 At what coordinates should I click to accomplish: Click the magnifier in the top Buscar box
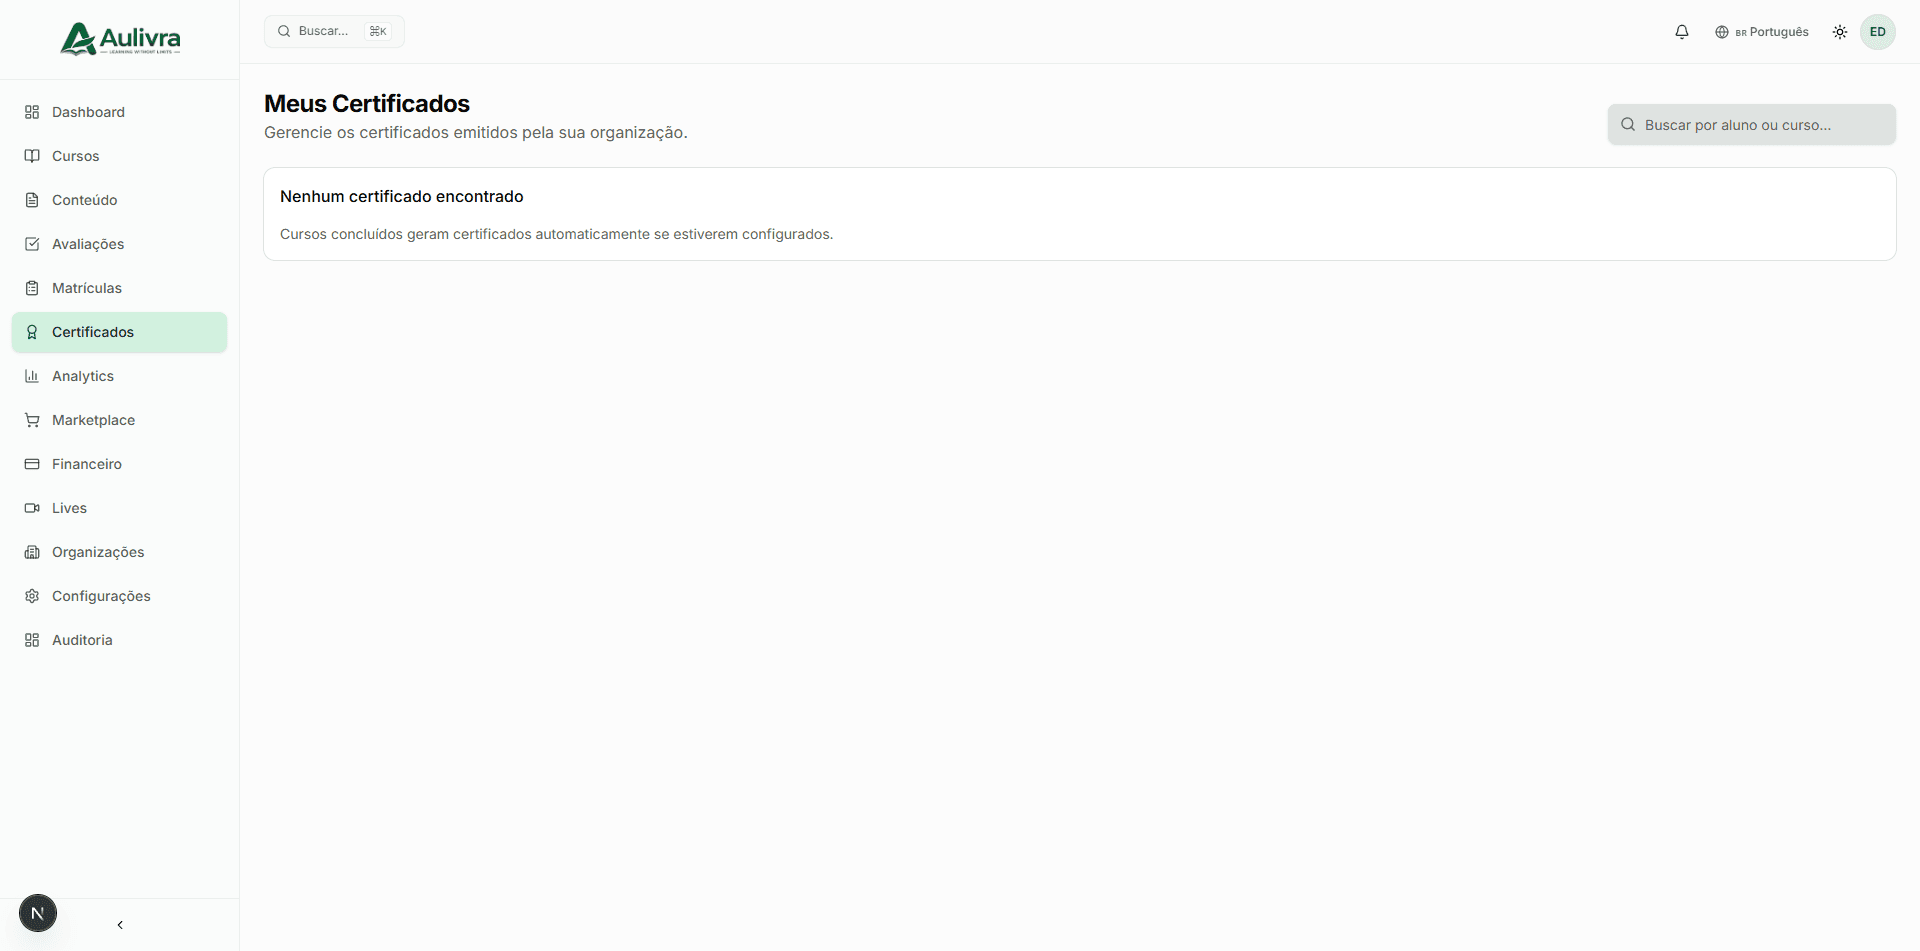point(284,31)
